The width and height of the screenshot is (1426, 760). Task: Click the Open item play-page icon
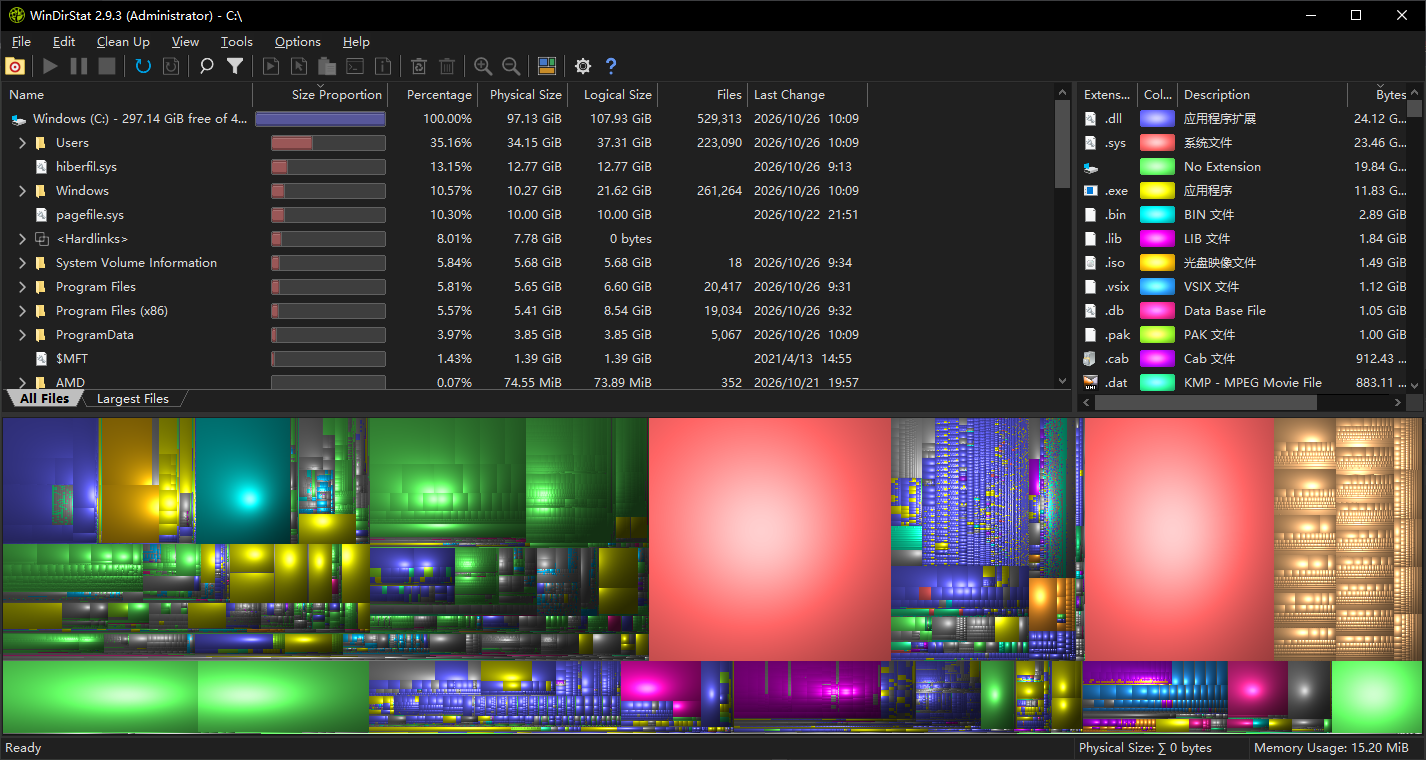pos(271,66)
